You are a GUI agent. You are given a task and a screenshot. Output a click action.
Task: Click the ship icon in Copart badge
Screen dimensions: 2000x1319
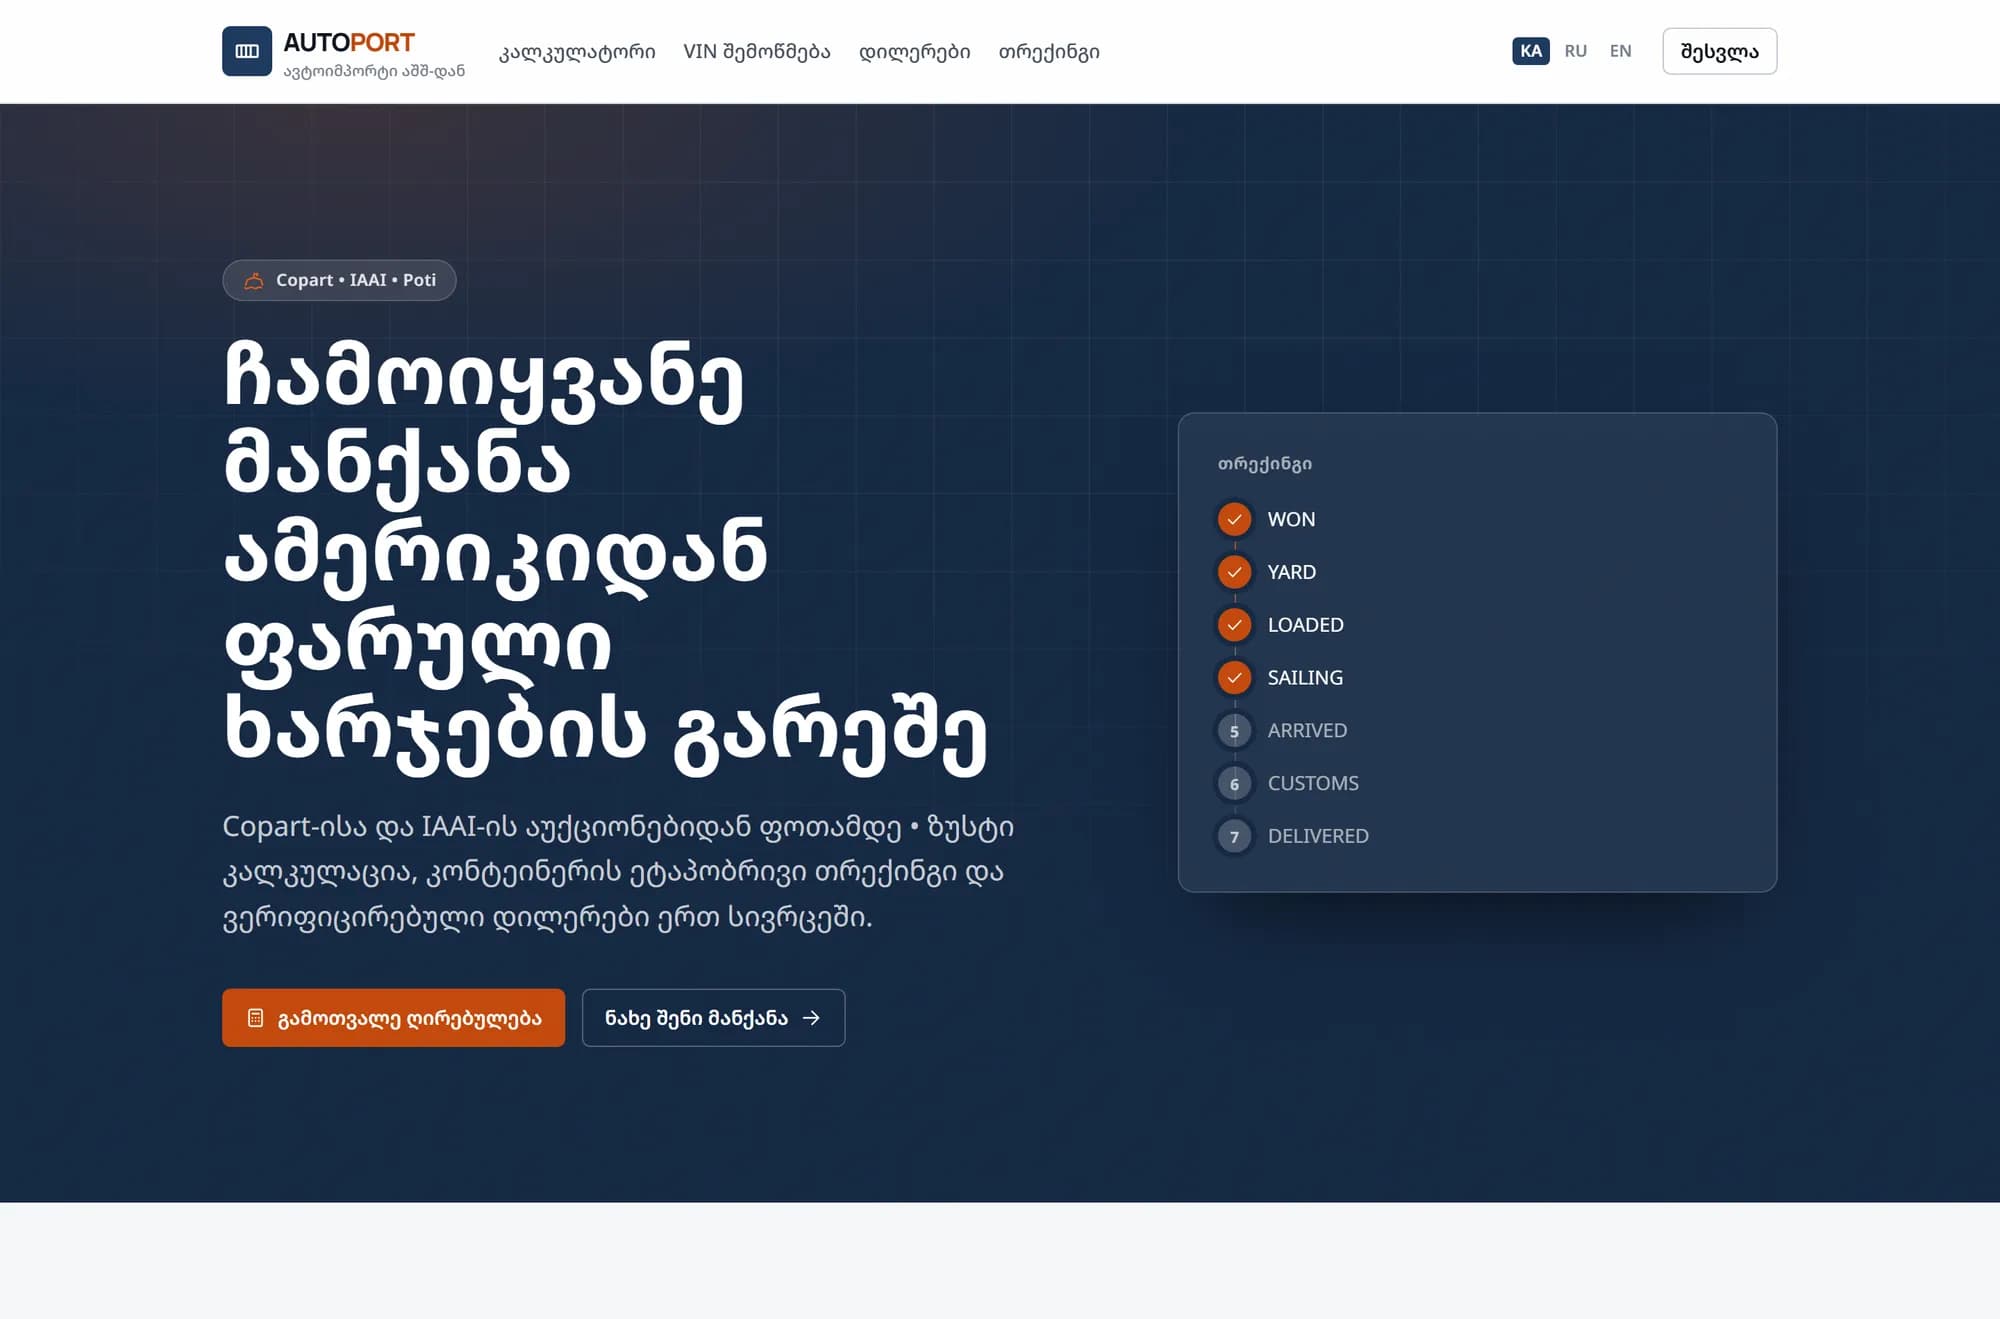[x=254, y=280]
